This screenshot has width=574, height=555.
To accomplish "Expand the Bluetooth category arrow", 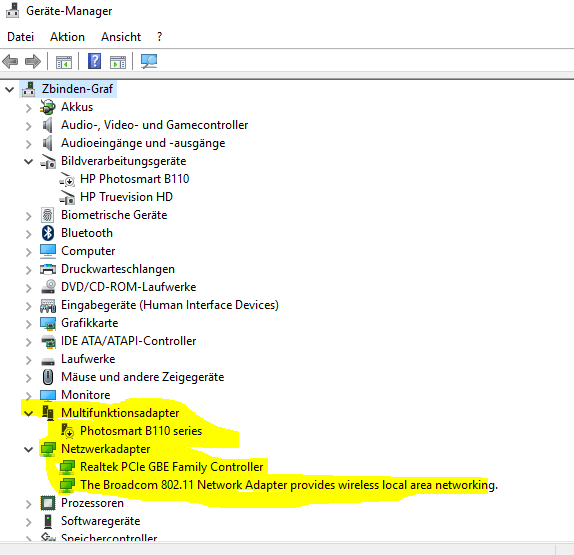I will [29, 234].
